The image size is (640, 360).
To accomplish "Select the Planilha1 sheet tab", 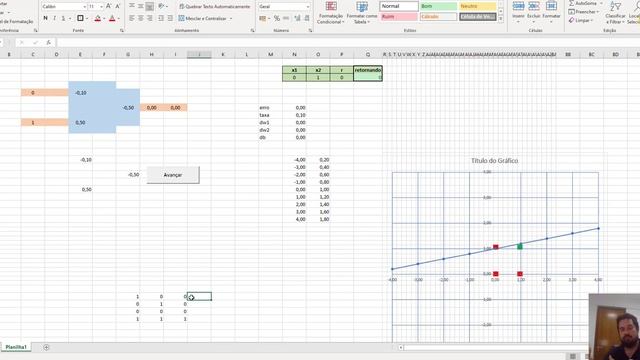I will [x=16, y=347].
